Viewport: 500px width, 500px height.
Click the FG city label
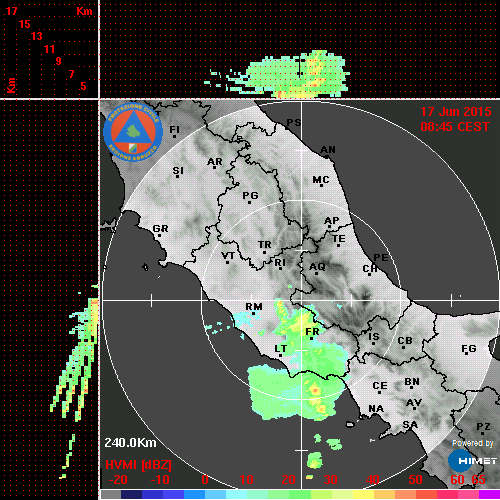[x=469, y=348]
